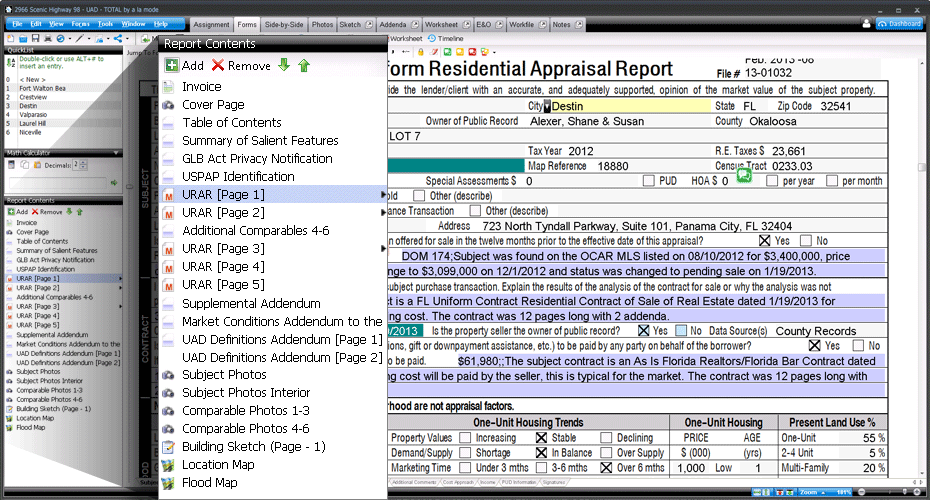Open the Dashboard button

[x=899, y=24]
